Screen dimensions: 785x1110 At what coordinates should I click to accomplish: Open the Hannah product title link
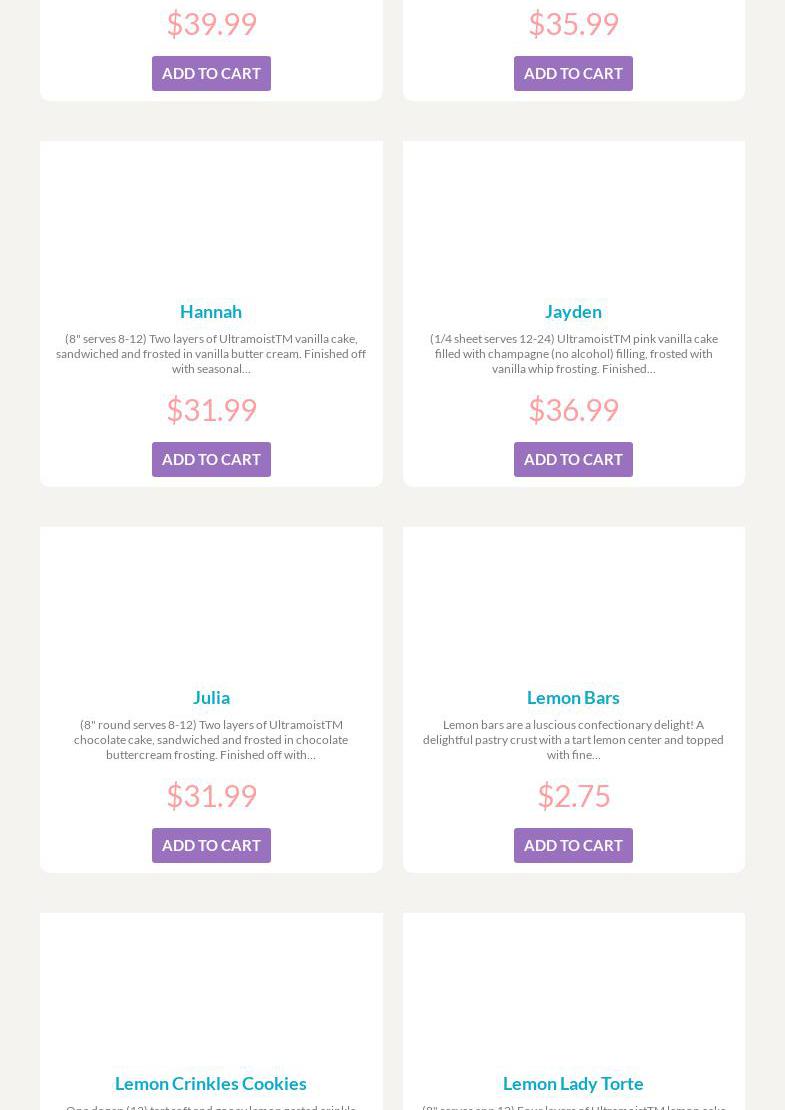pyautogui.click(x=211, y=311)
